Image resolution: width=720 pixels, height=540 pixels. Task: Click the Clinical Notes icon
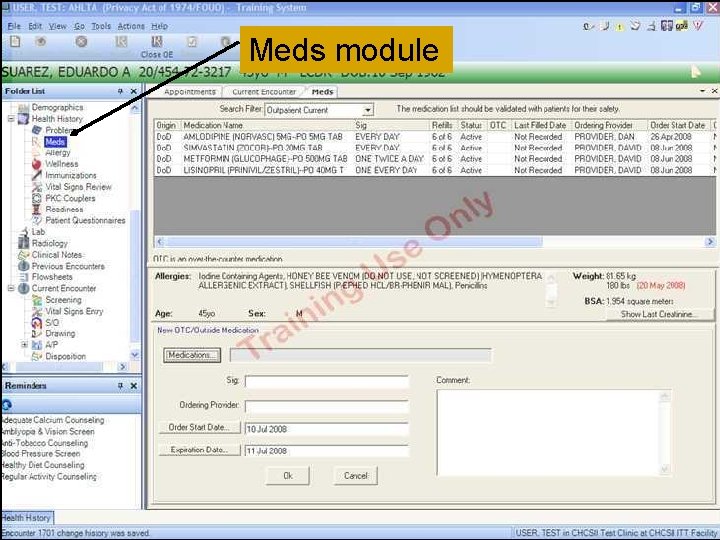point(23,254)
